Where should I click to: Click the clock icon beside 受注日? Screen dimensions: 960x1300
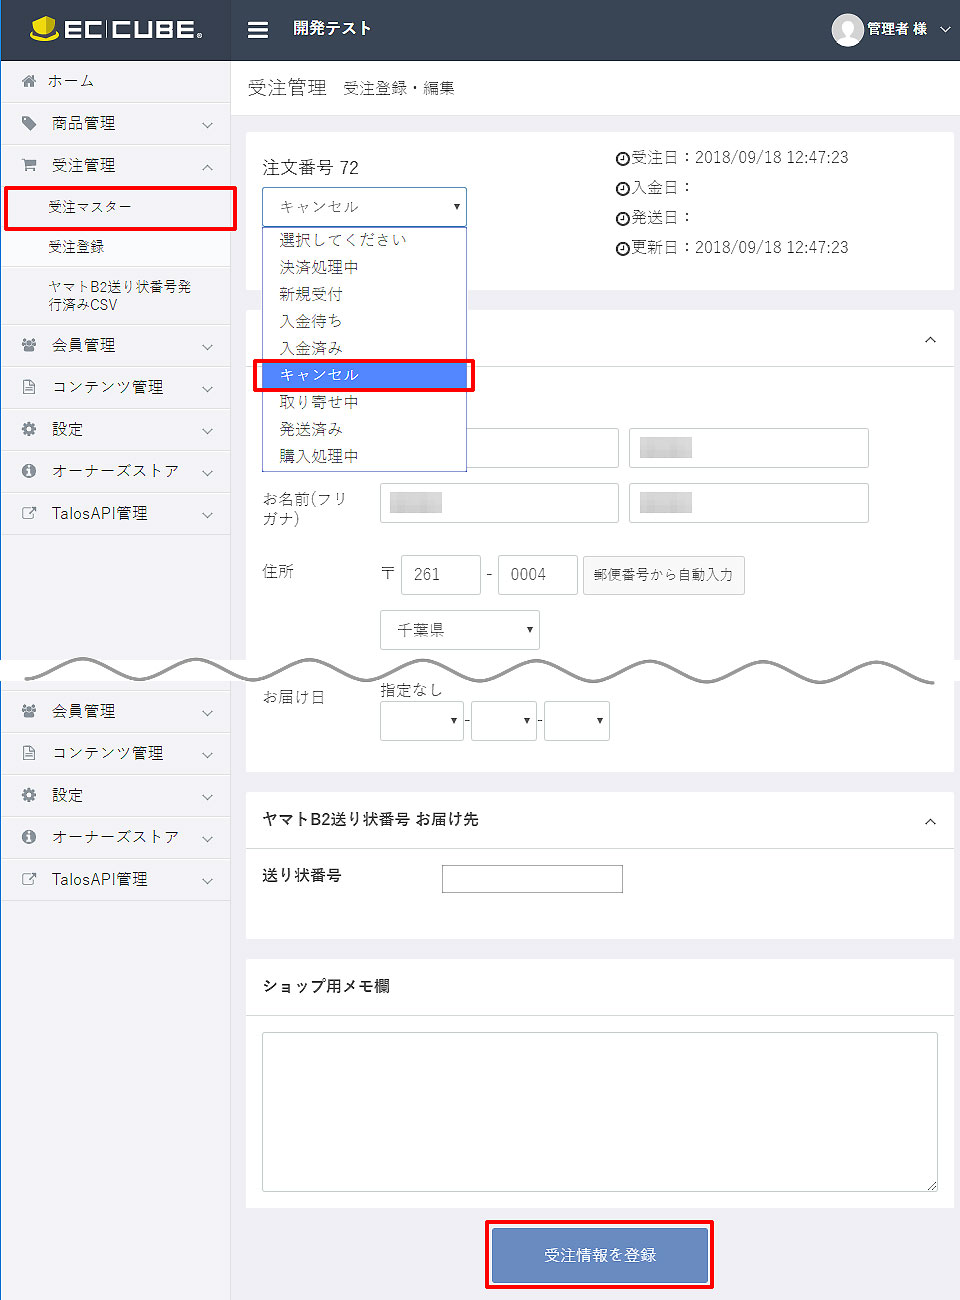tap(623, 159)
